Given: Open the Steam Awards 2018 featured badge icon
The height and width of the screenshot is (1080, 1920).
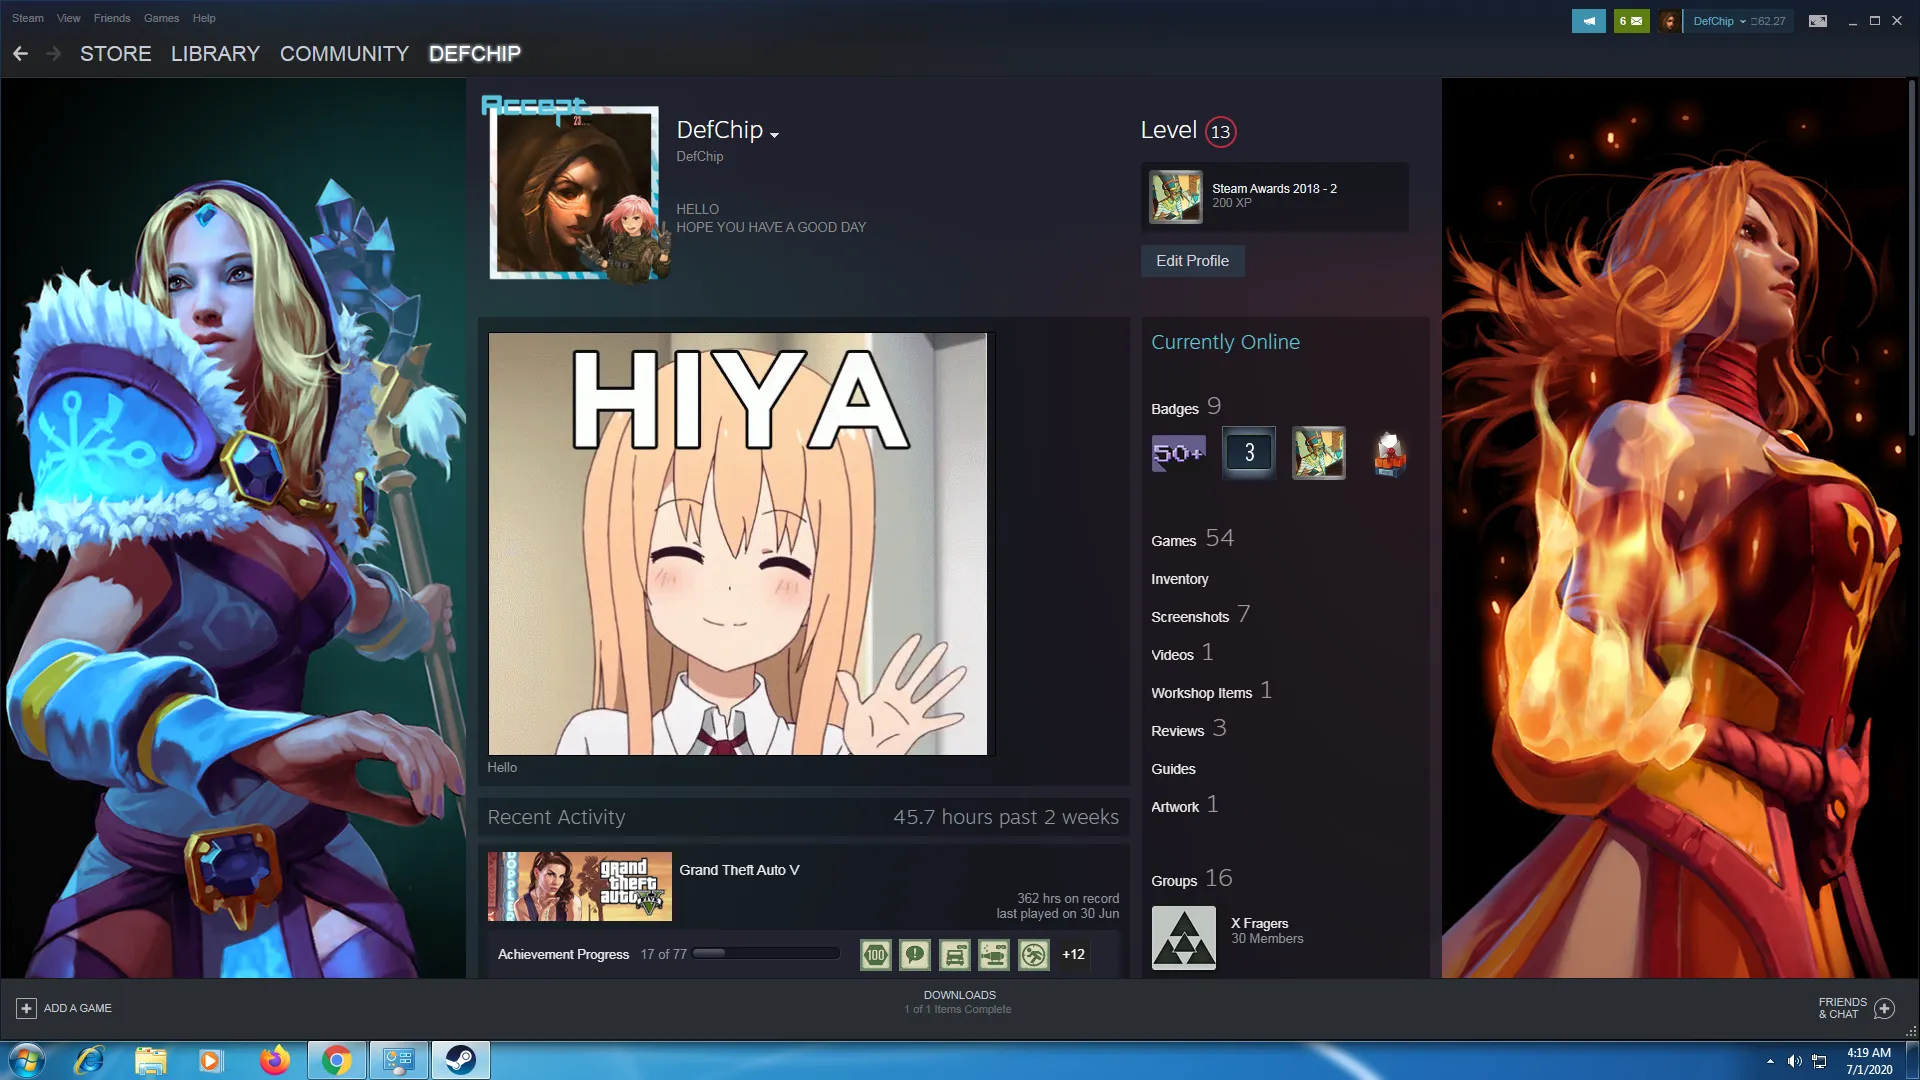Looking at the screenshot, I should point(1175,196).
